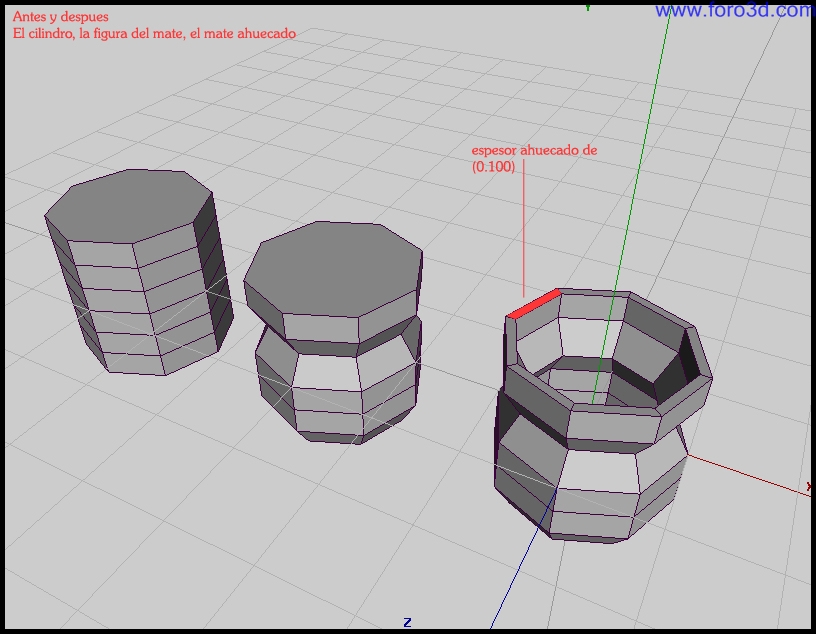
Task: Select the solid mate-shaped object in the middle
Action: click(x=333, y=333)
